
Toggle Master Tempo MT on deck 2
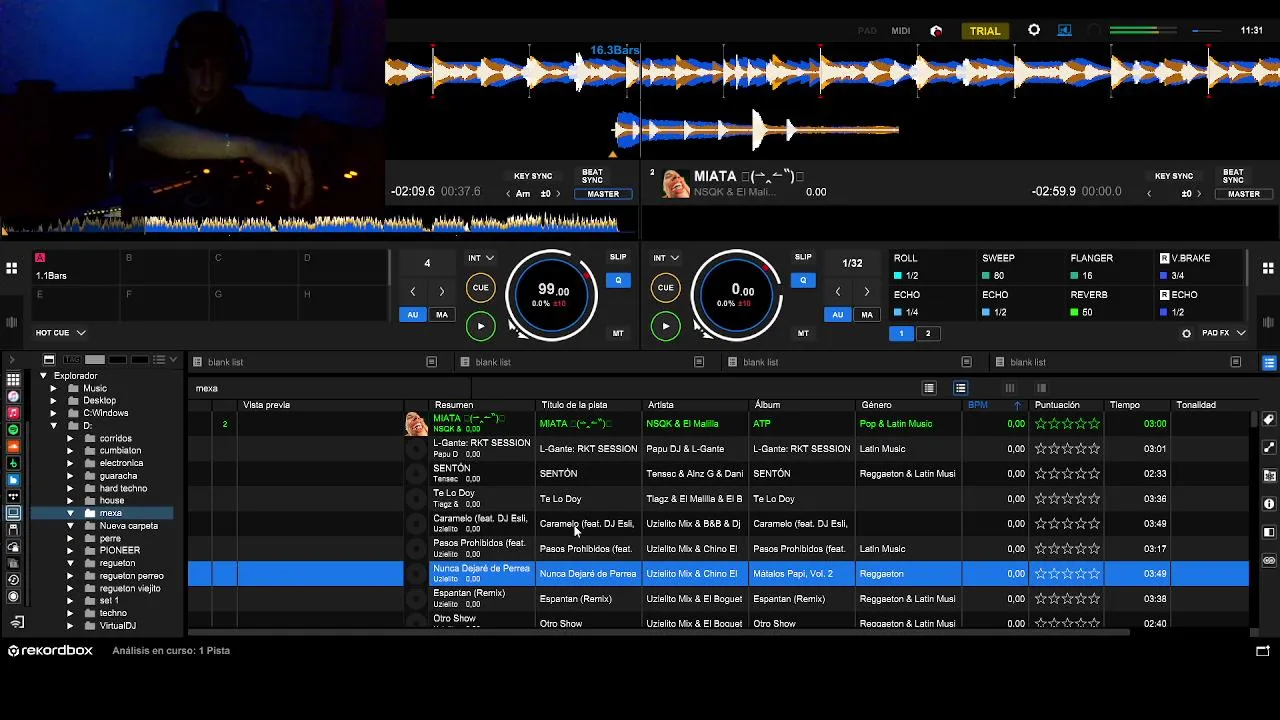803,333
